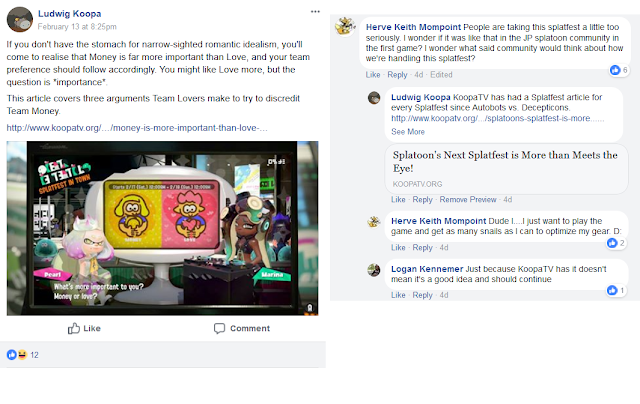Screen dimensions: 640x404
Task: Click KOOPATV.ORG source in link preview
Action: 417,184
